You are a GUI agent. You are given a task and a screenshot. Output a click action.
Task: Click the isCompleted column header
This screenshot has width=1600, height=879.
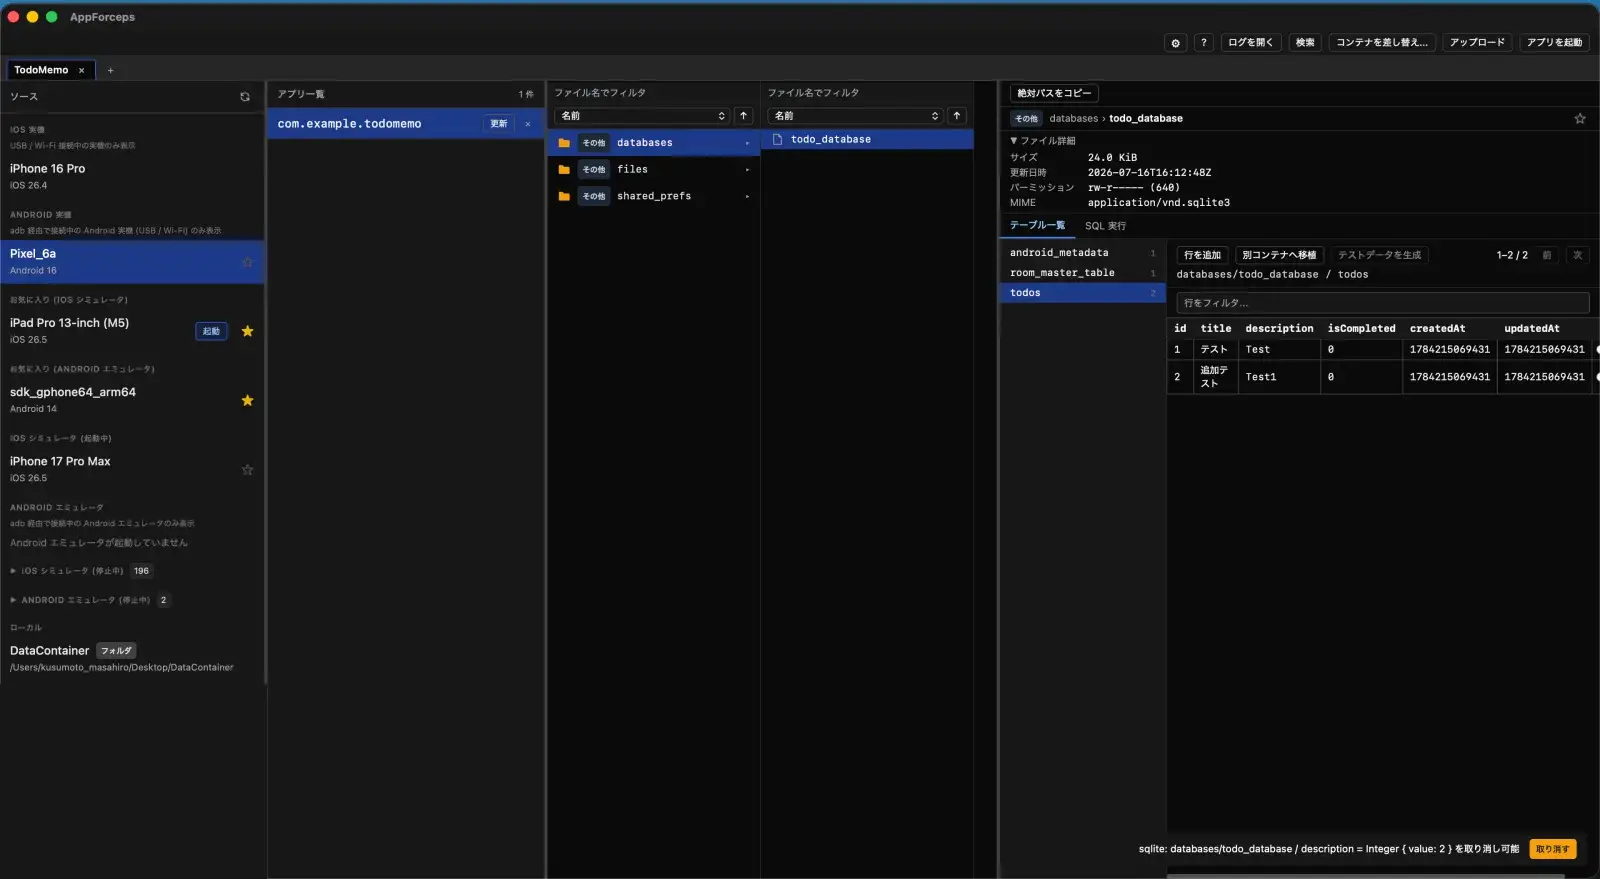tap(1361, 328)
